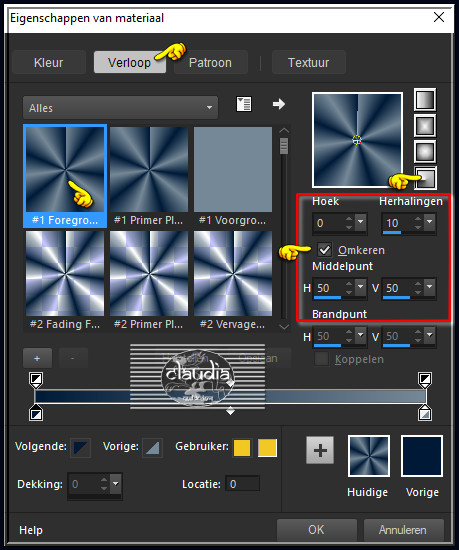Select the rectangular gradient style icon
459x550 pixels.
click(x=425, y=126)
